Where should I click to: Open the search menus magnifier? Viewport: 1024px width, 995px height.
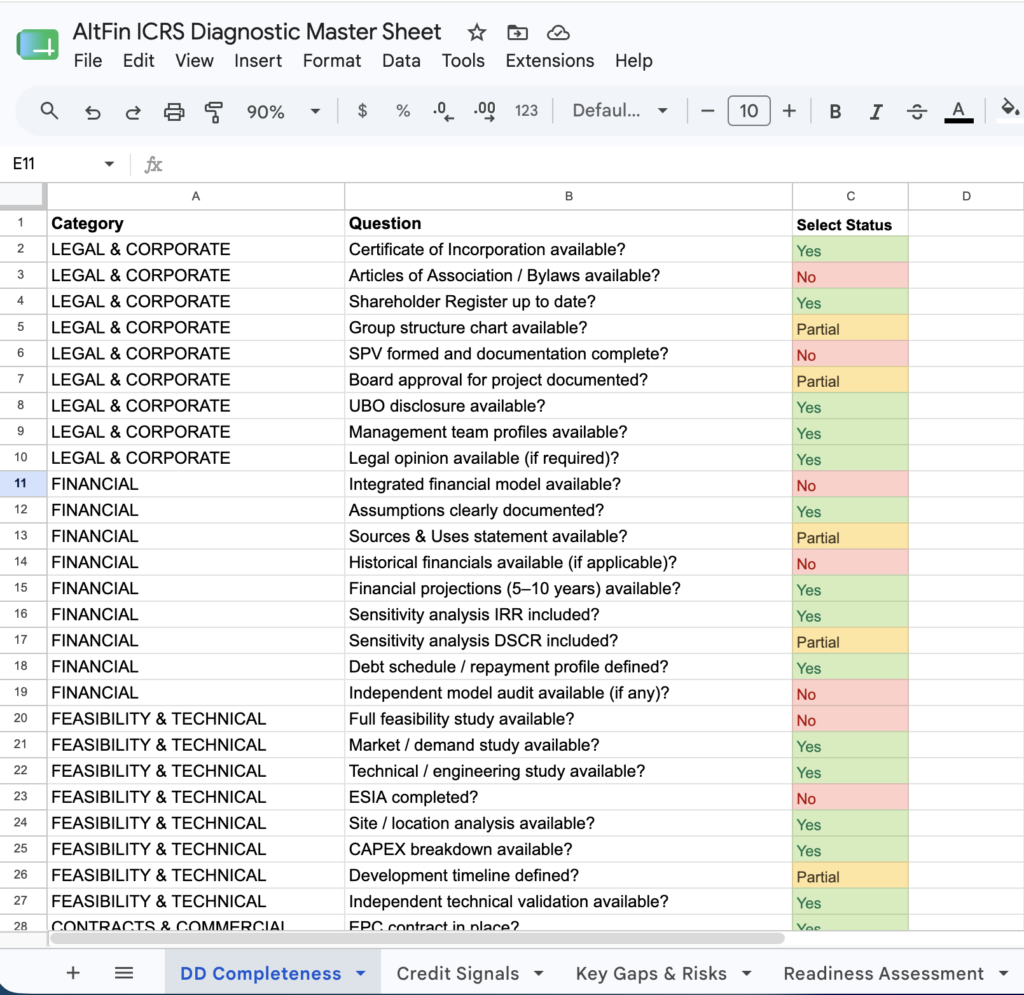[49, 111]
